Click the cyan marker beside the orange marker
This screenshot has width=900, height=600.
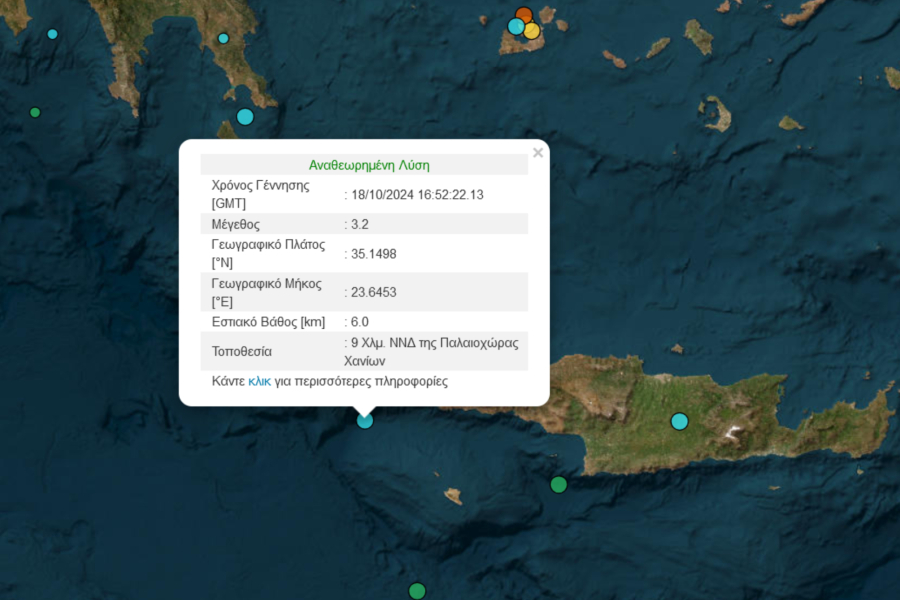click(515, 26)
